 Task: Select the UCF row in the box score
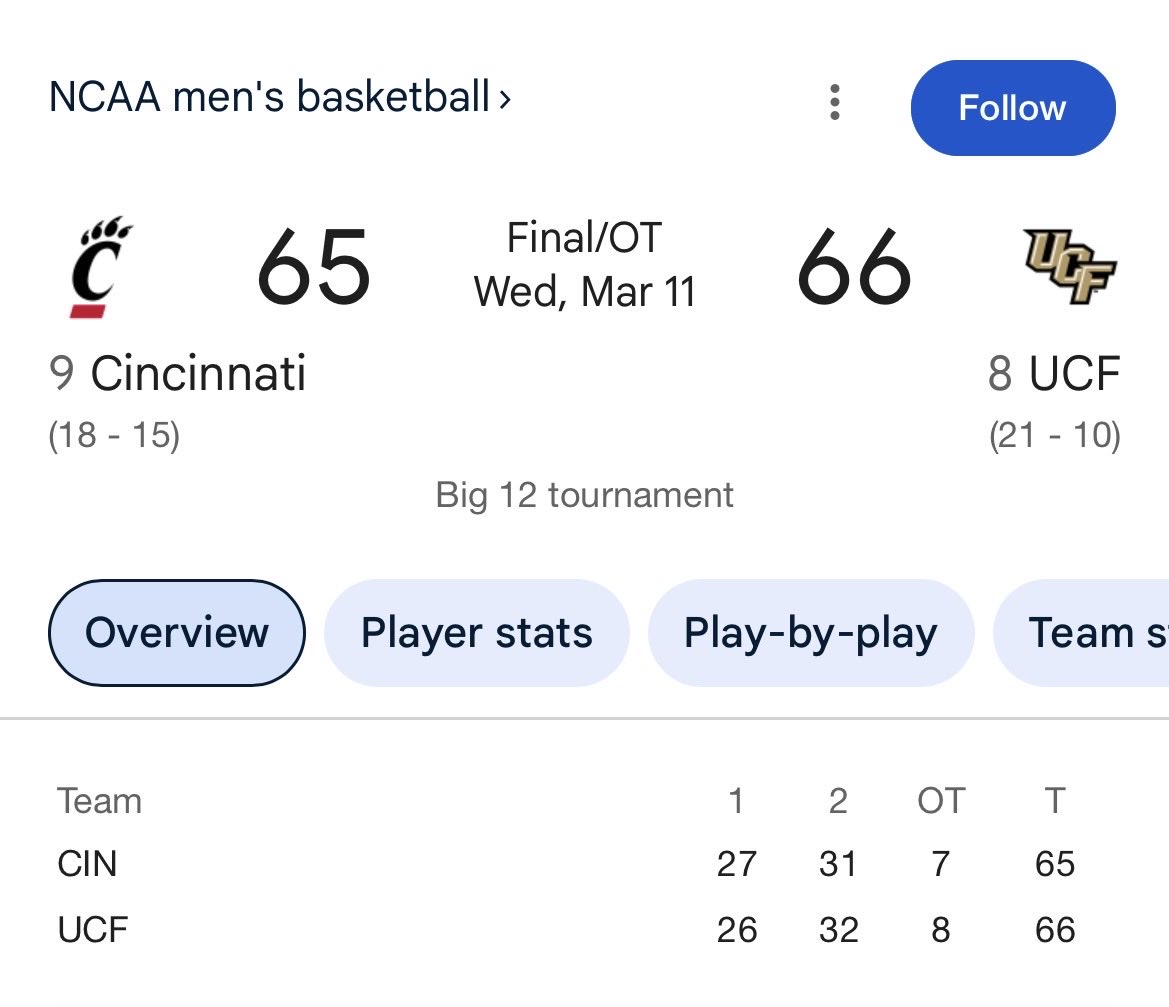pos(93,930)
